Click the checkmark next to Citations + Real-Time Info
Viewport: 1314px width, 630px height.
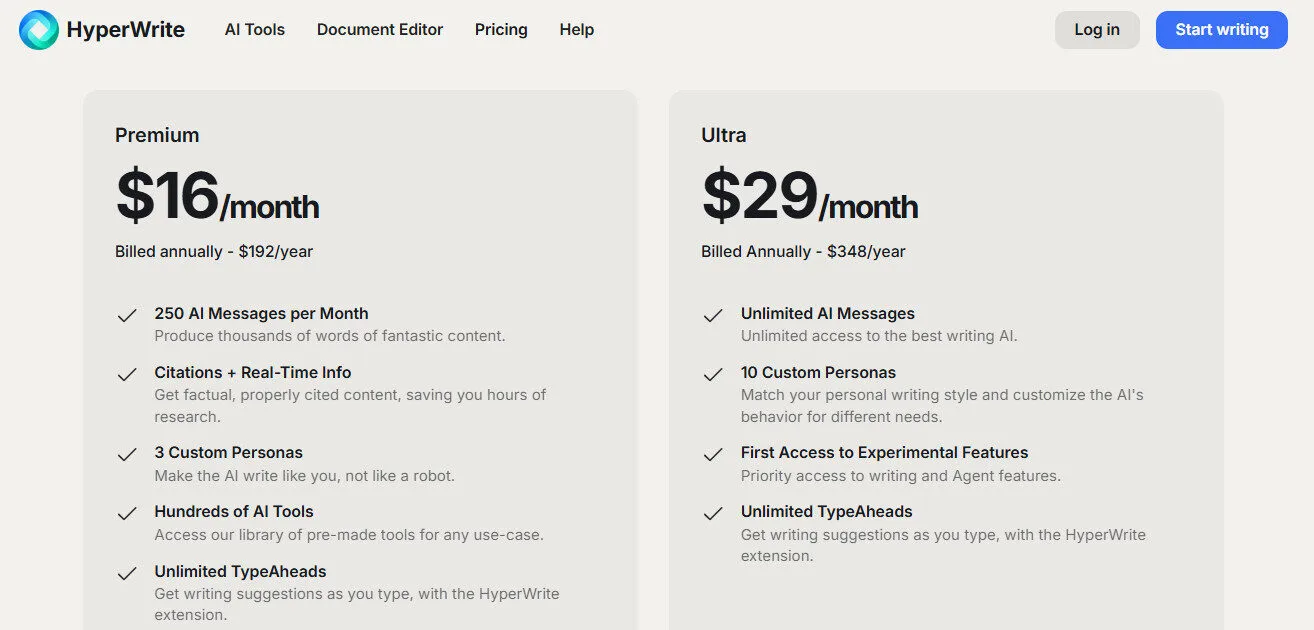(127, 374)
